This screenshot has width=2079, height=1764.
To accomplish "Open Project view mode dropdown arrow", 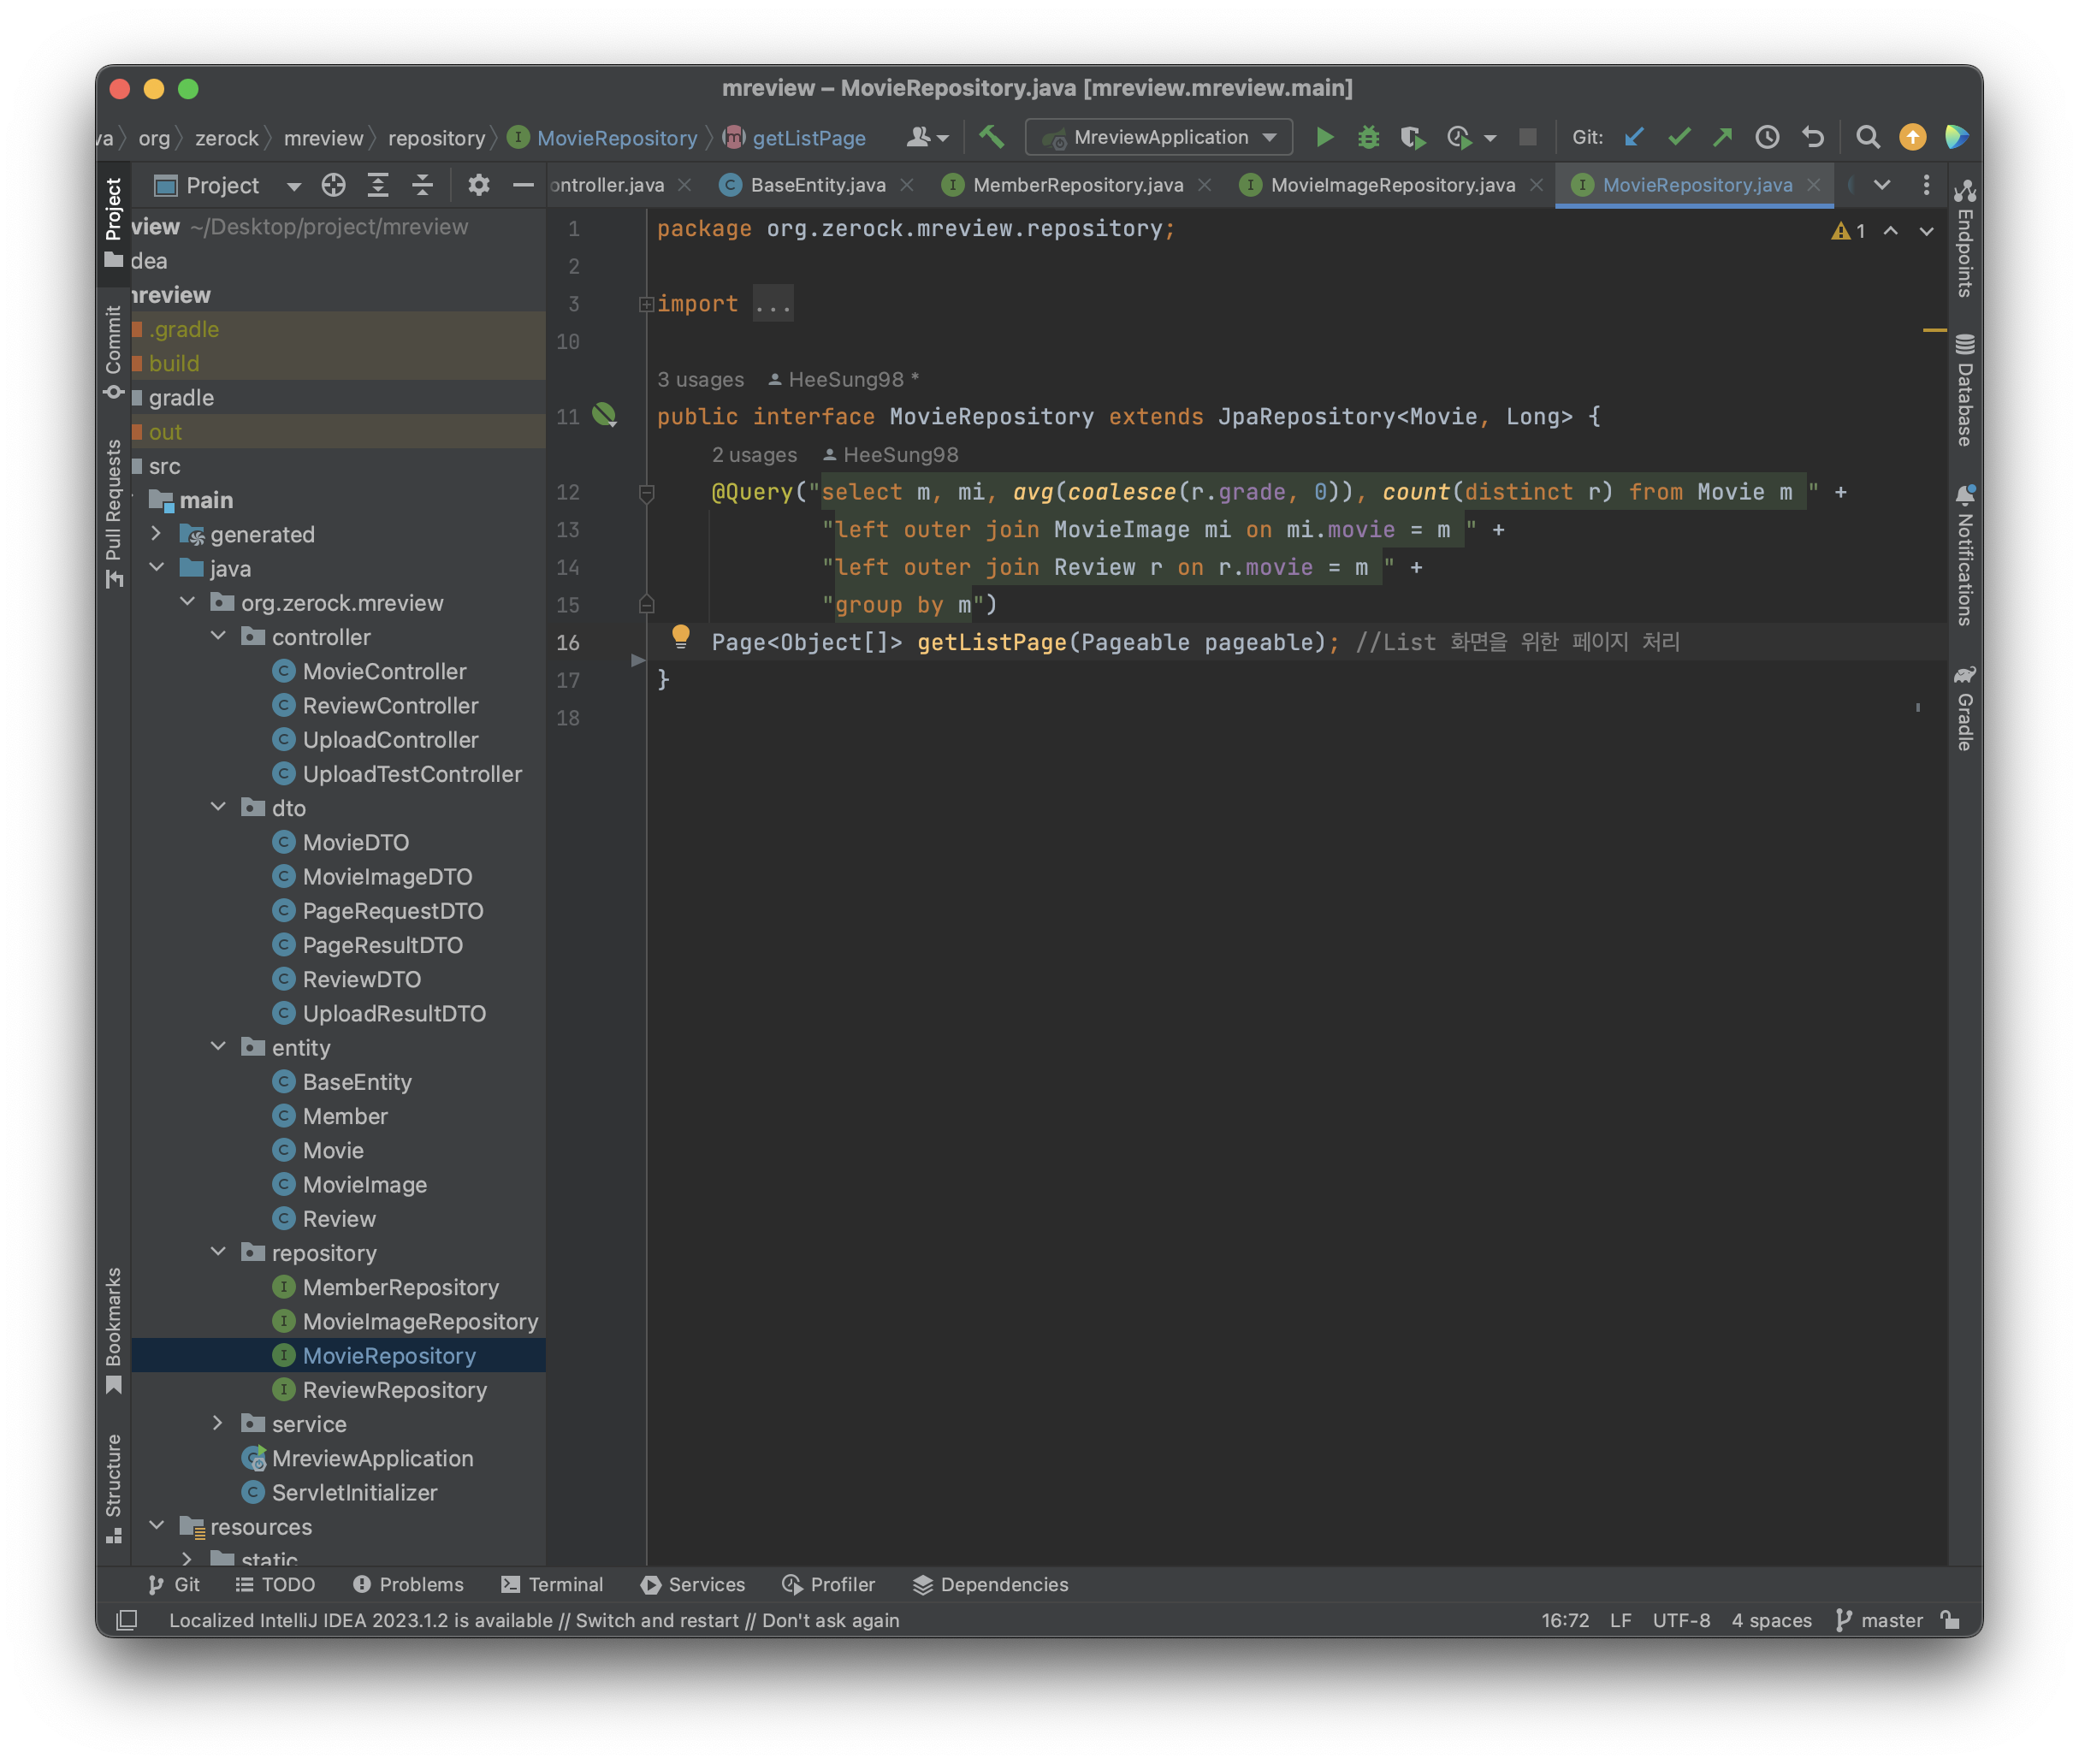I will tap(293, 186).
